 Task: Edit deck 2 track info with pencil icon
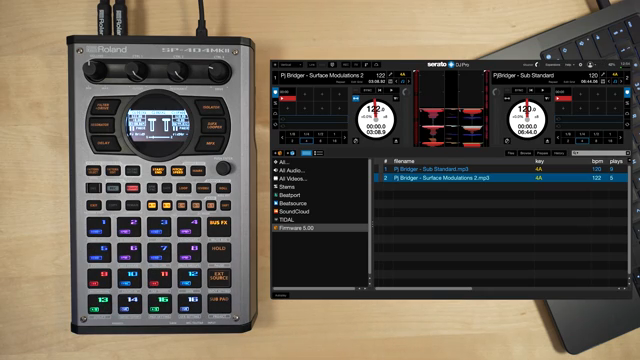[603, 74]
